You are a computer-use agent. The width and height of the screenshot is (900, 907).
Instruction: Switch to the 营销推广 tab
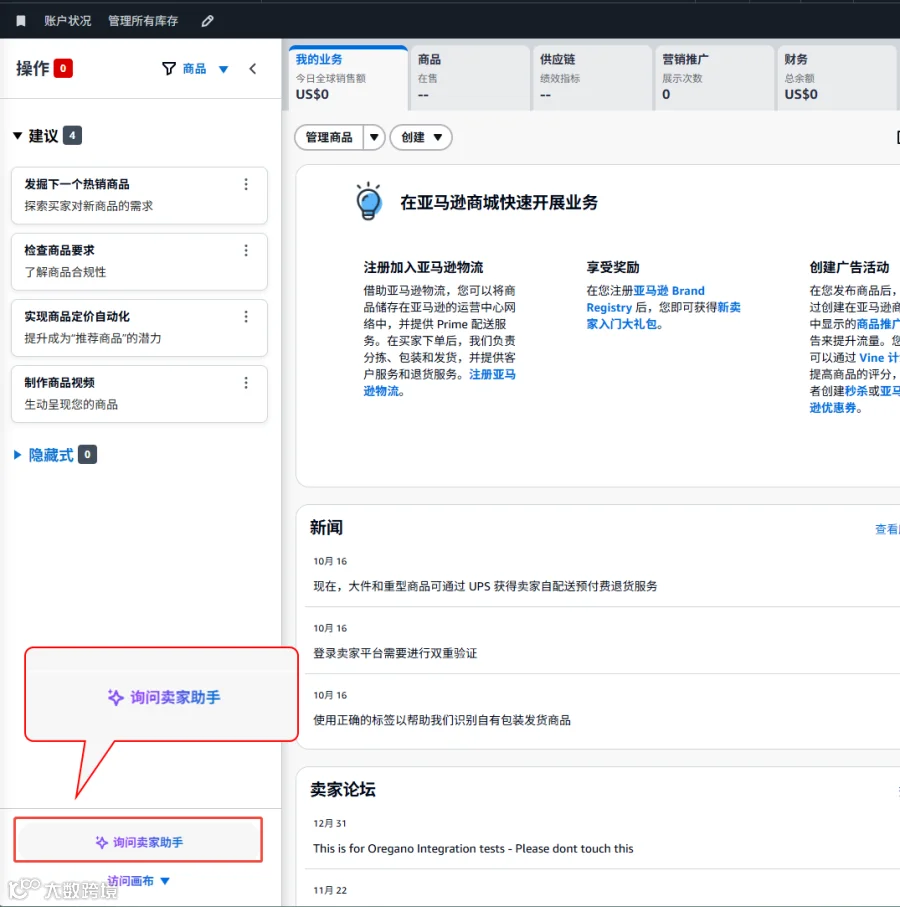[x=715, y=78]
